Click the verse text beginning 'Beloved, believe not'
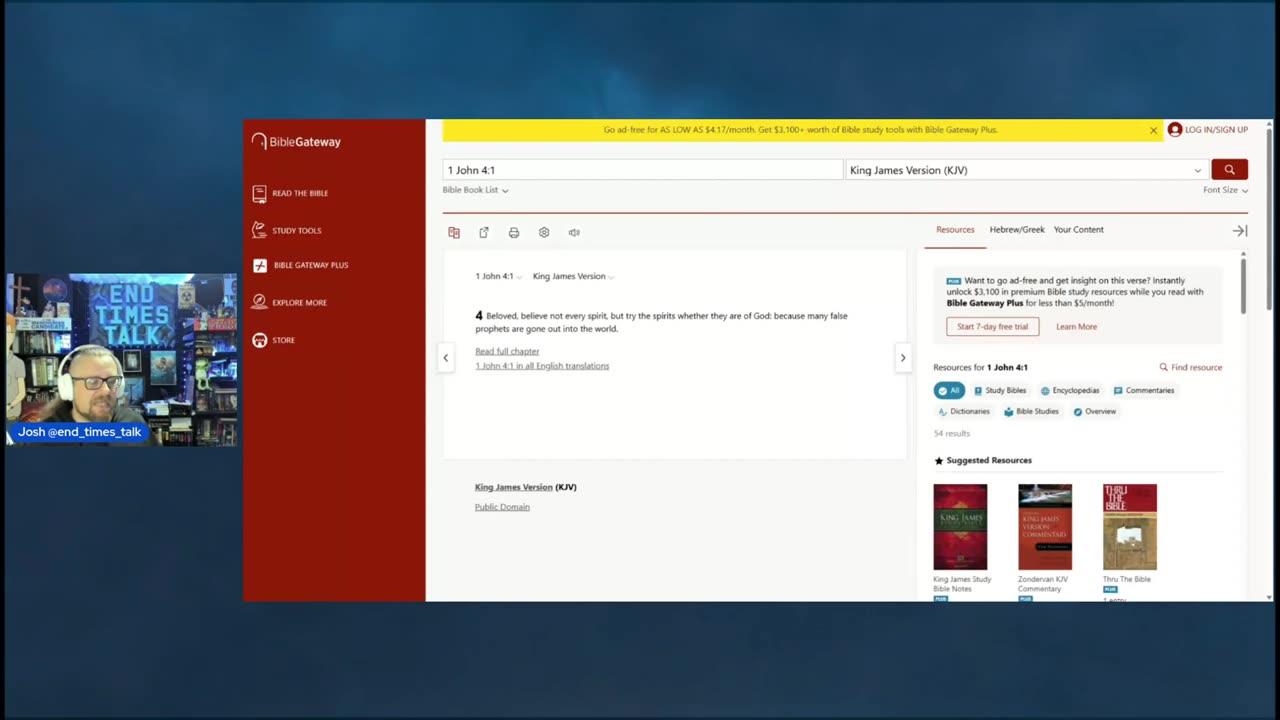 [661, 322]
